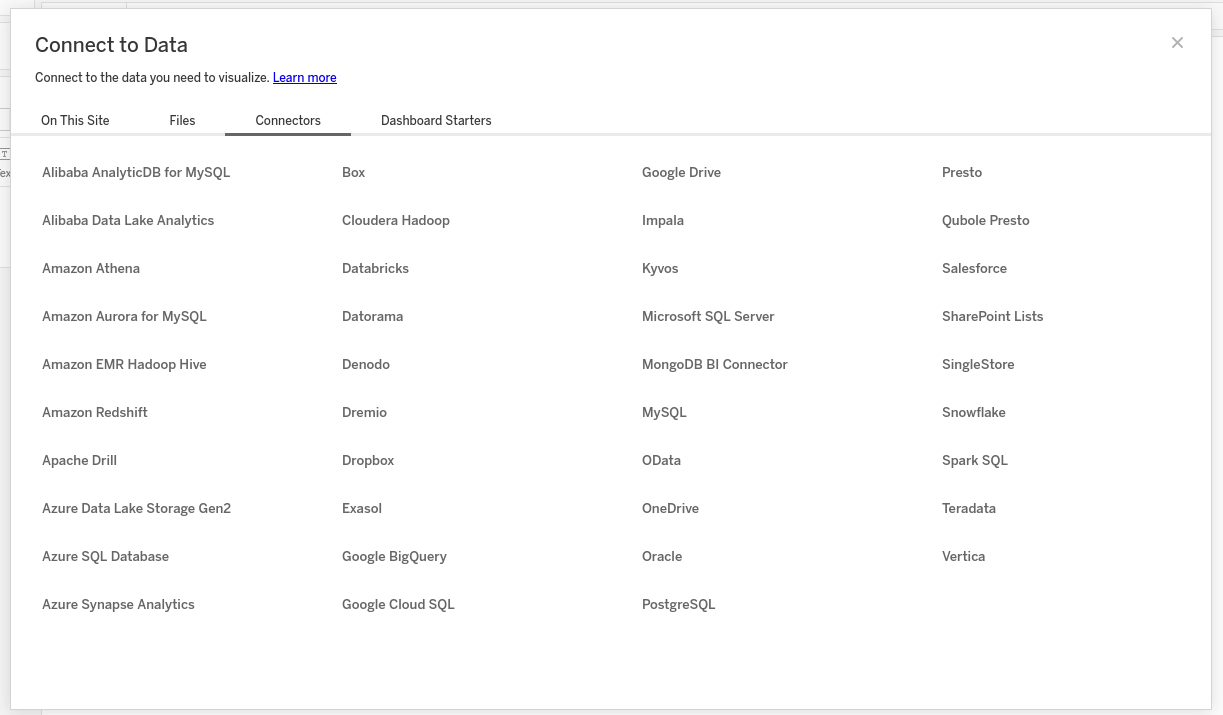Connect to Vertica
This screenshot has height=715, width=1223.
(x=963, y=556)
